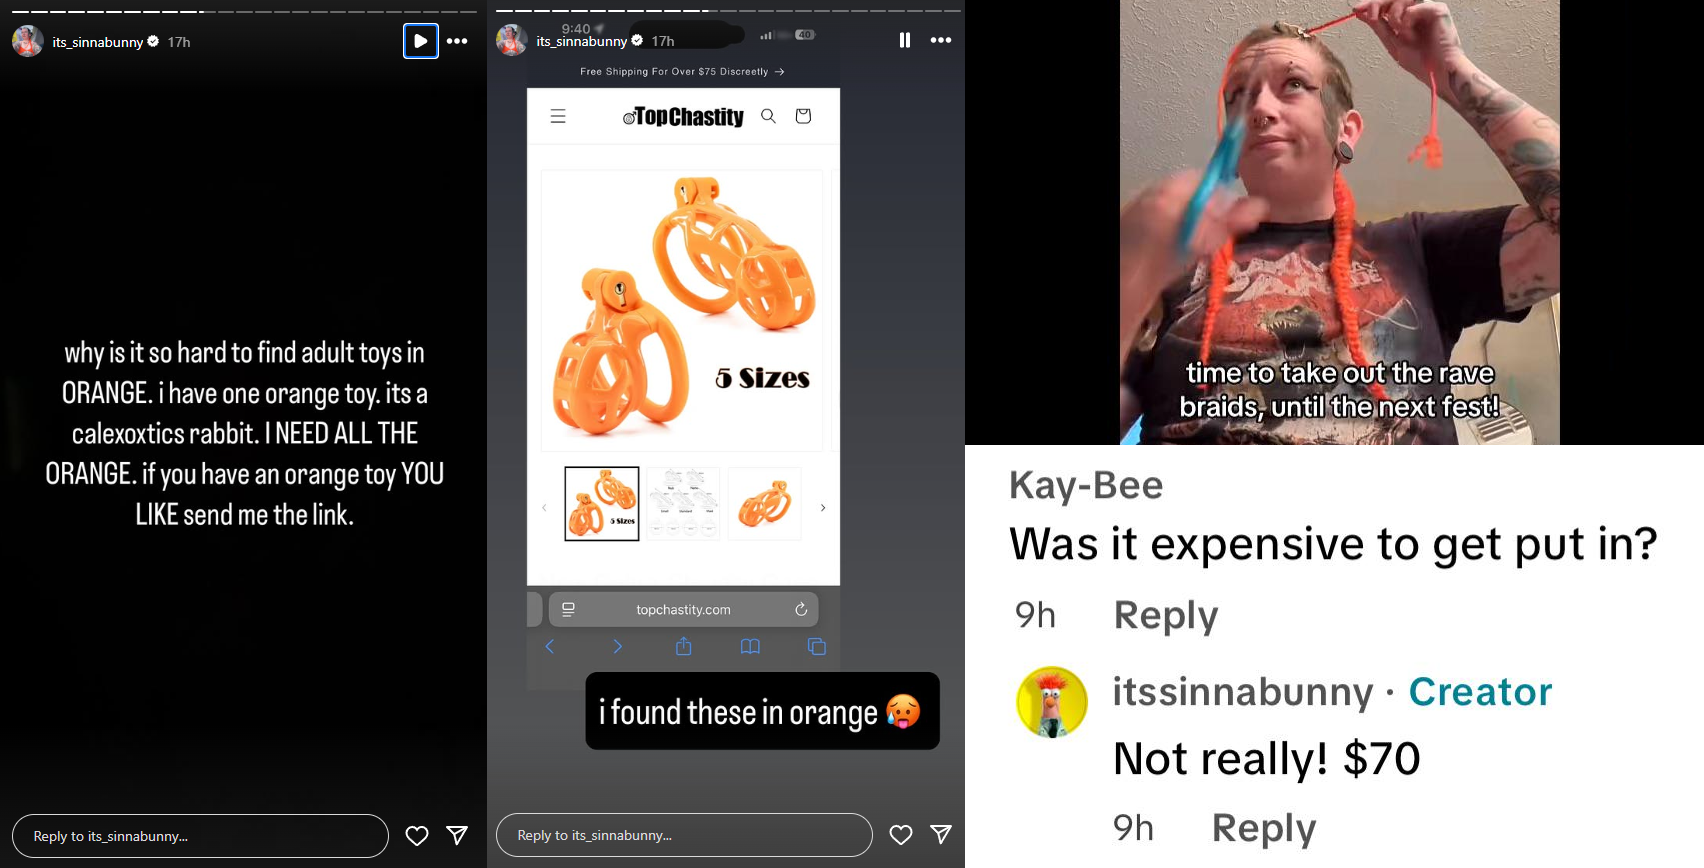Click the Reply to its_sinnabunny field in first story

[x=200, y=836]
